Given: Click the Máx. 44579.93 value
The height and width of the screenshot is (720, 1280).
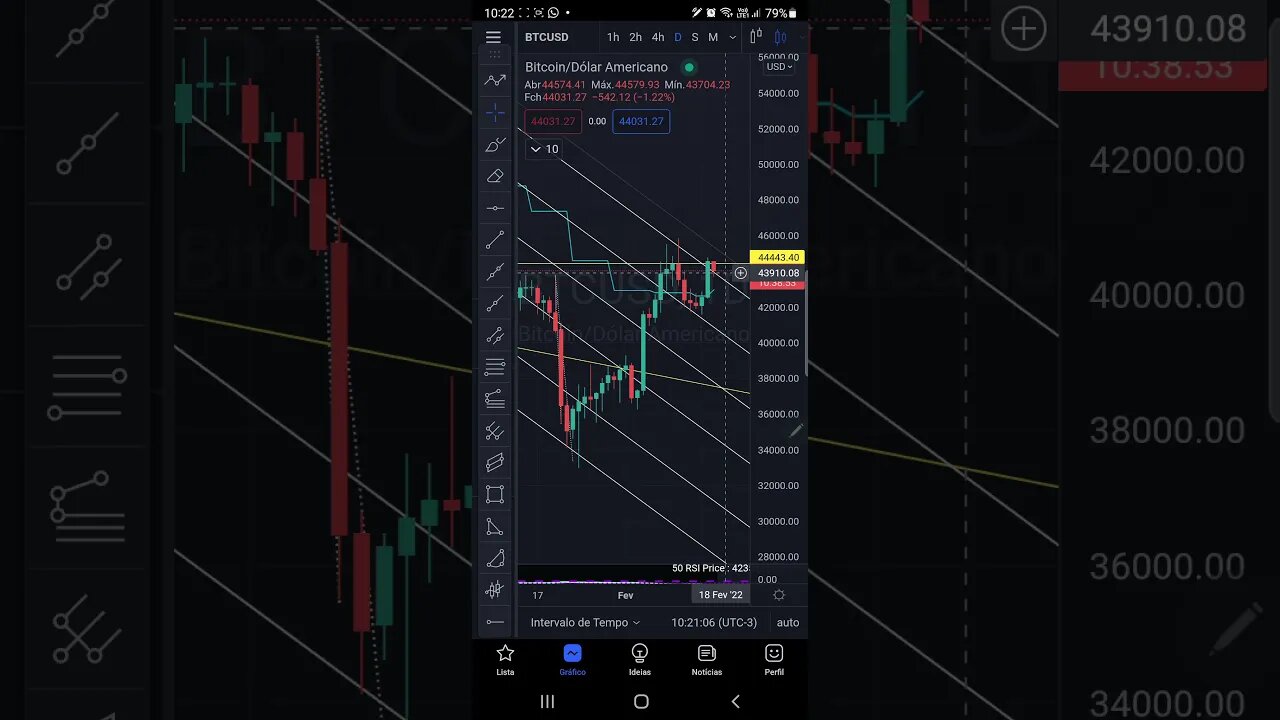Looking at the screenshot, I should pyautogui.click(x=625, y=85).
